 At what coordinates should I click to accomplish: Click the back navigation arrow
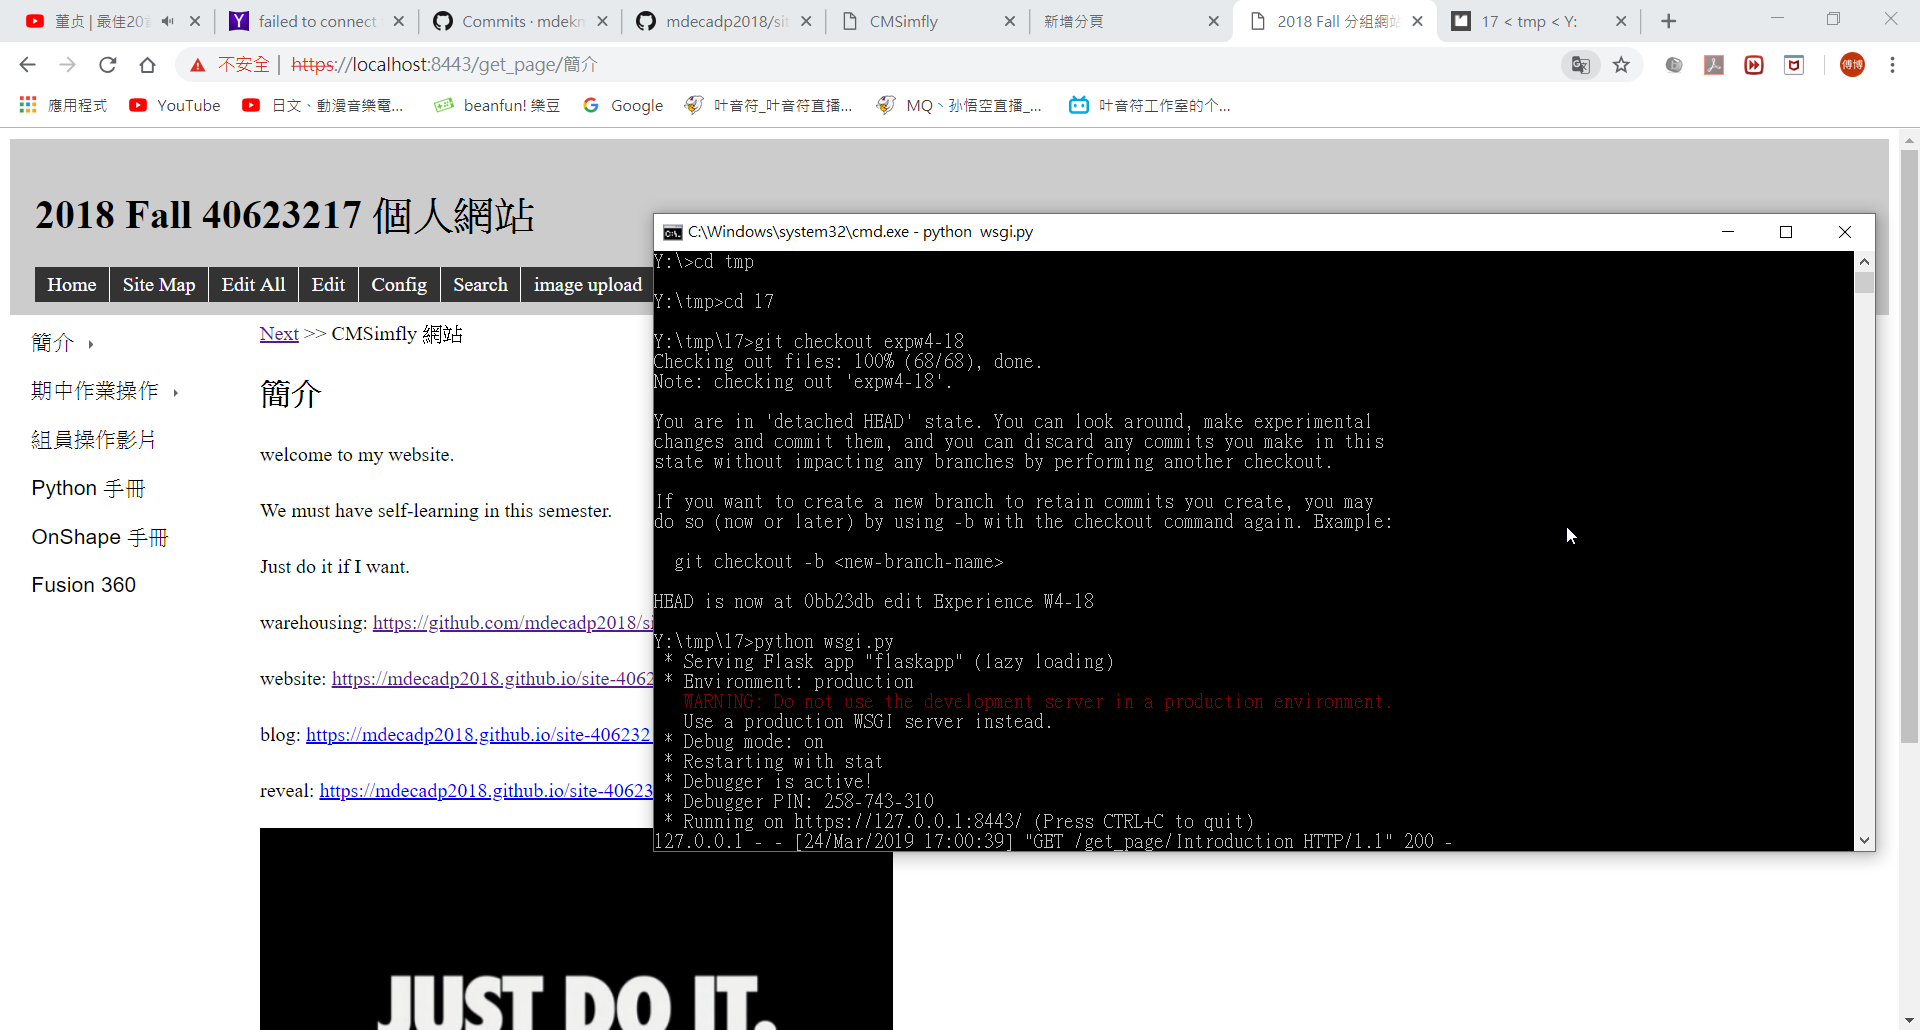[x=27, y=65]
